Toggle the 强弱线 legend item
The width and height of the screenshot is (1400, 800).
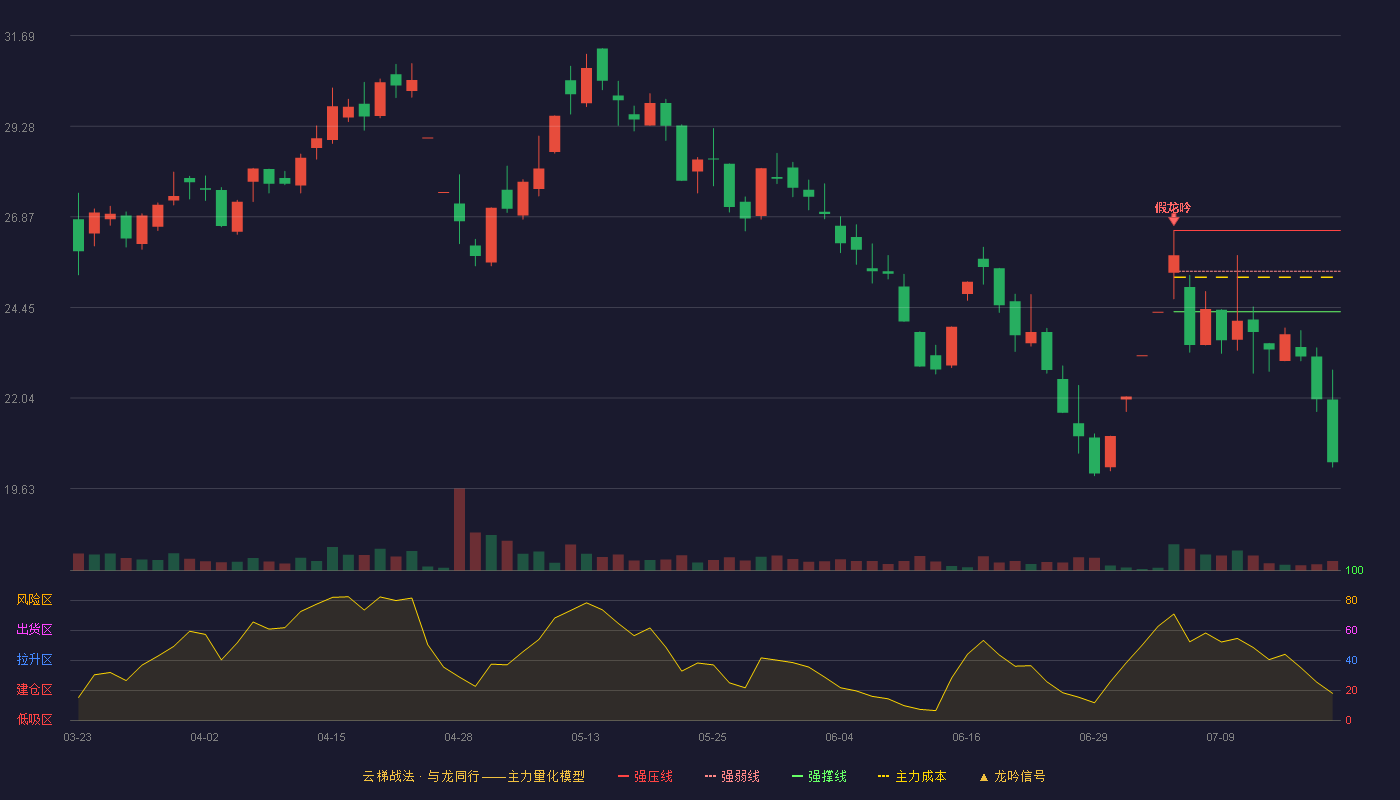pyautogui.click(x=732, y=776)
